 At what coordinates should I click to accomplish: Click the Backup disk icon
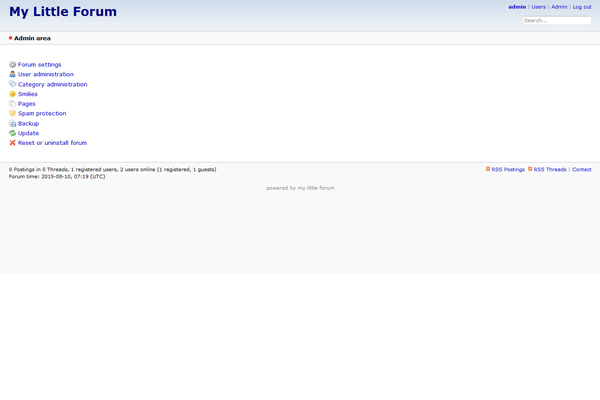coord(13,123)
